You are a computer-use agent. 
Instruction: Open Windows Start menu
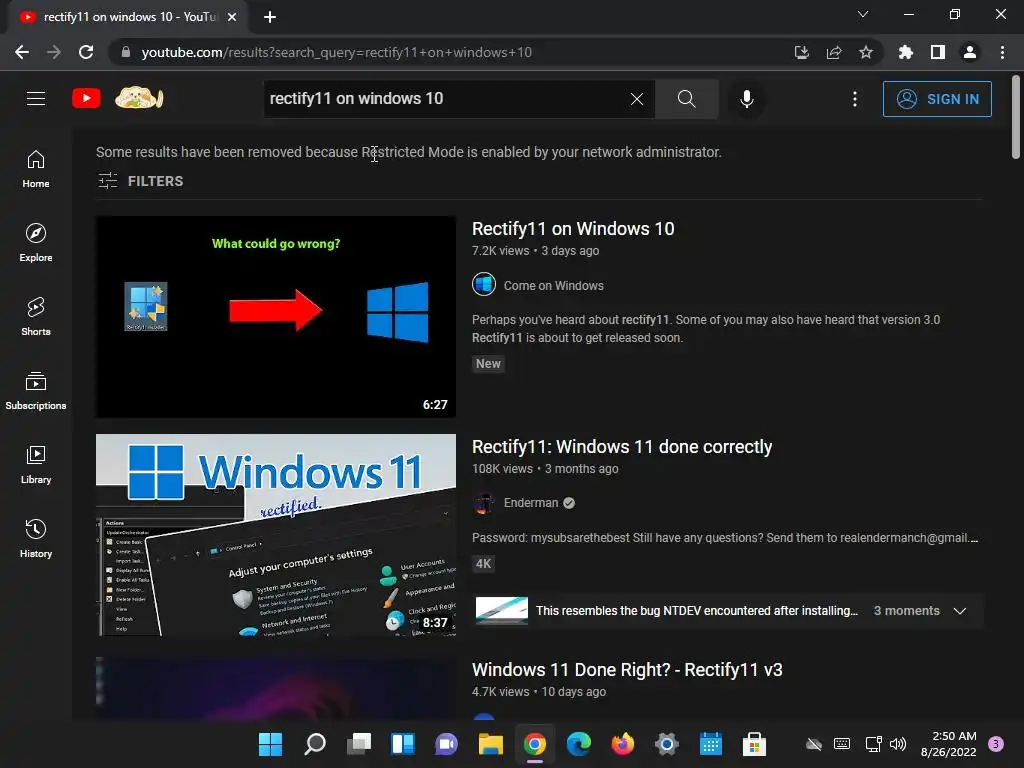pyautogui.click(x=270, y=744)
